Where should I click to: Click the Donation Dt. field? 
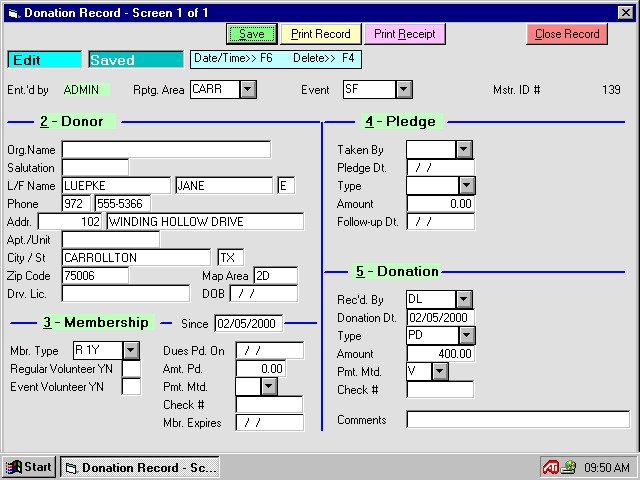[x=441, y=318]
